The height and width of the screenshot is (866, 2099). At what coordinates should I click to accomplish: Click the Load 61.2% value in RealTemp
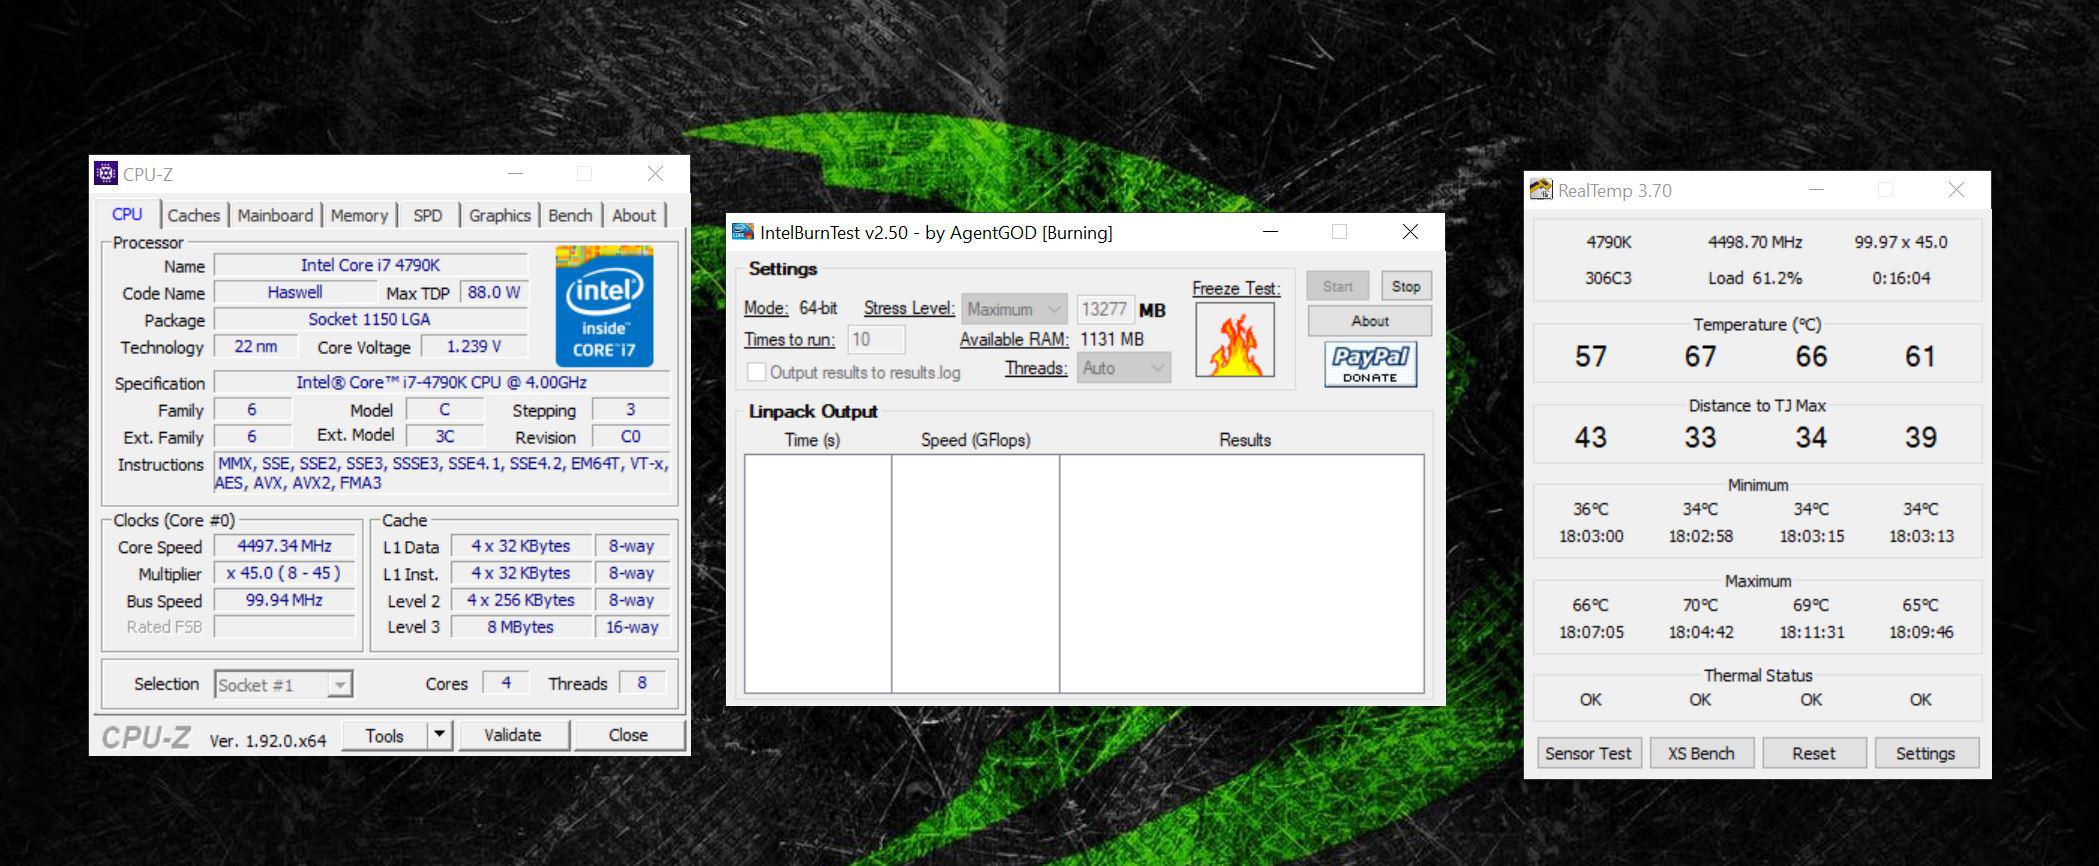click(x=1755, y=278)
